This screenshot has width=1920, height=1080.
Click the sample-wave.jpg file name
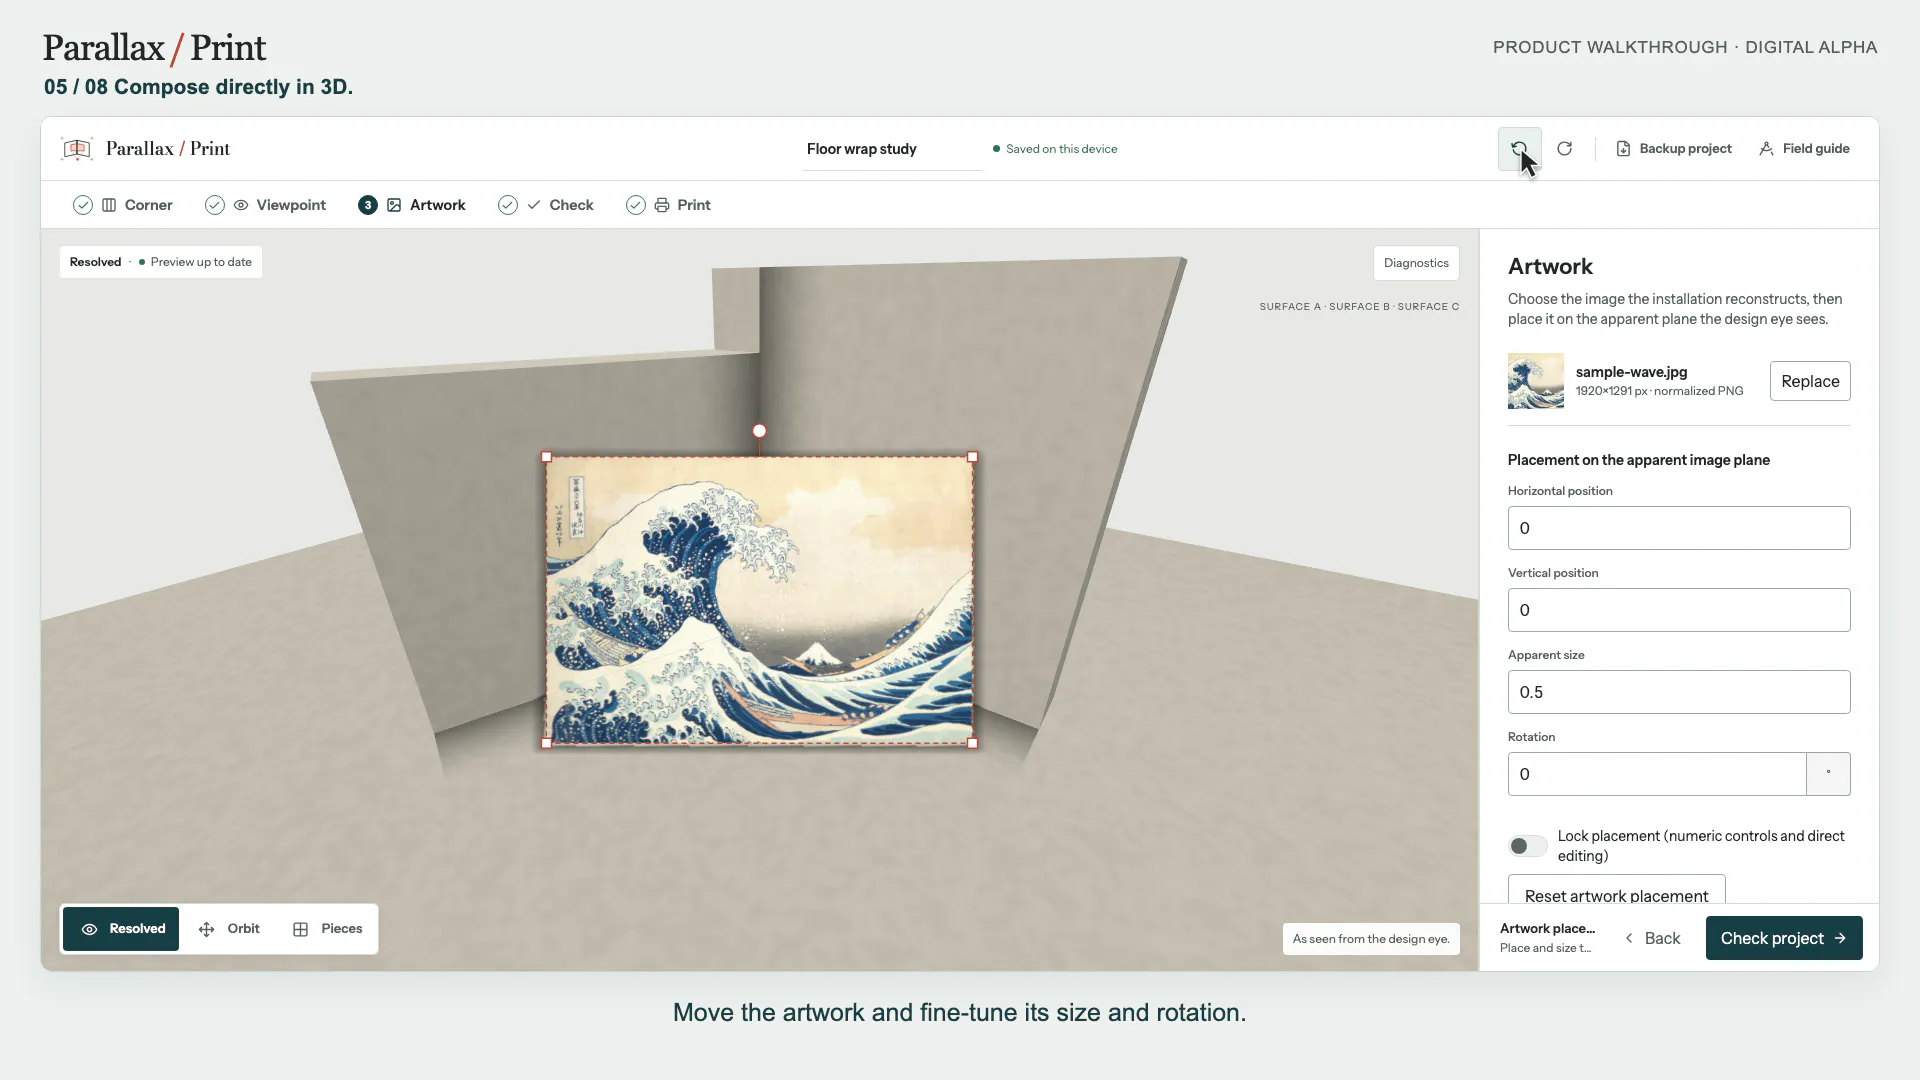point(1632,372)
